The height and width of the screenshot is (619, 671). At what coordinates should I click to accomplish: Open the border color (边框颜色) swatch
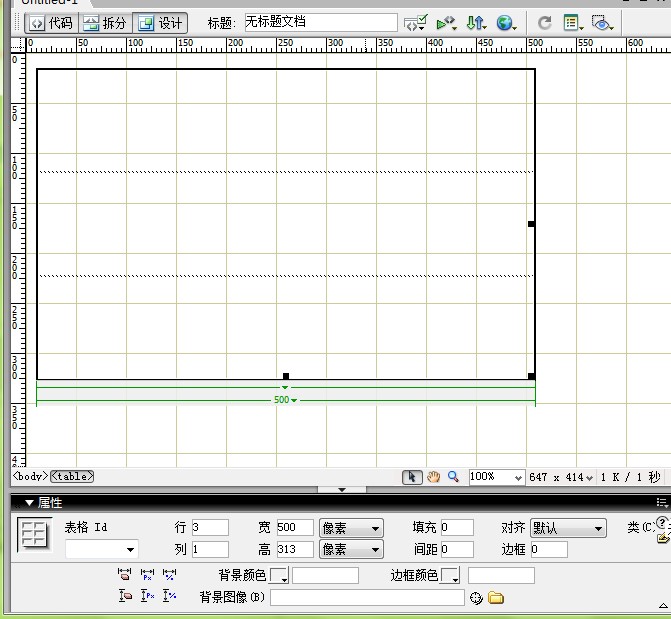tap(451, 575)
